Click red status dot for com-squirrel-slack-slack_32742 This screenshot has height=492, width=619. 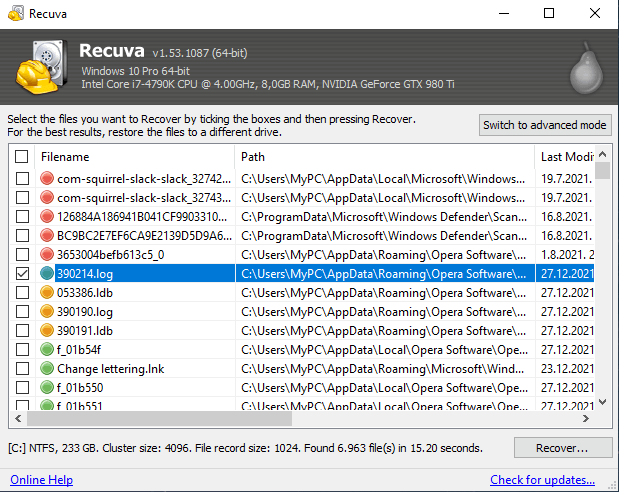47,178
